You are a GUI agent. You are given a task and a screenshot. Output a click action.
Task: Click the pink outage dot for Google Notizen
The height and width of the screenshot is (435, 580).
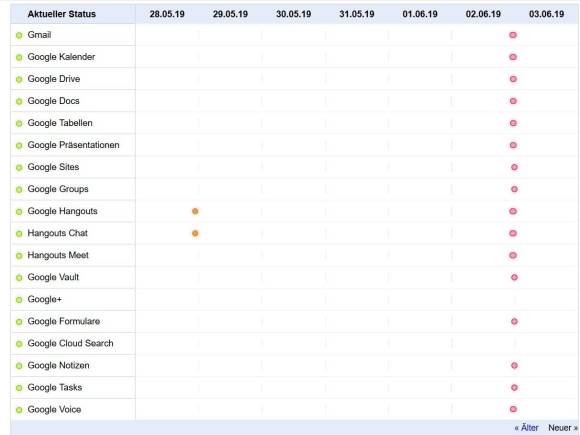[514, 365]
